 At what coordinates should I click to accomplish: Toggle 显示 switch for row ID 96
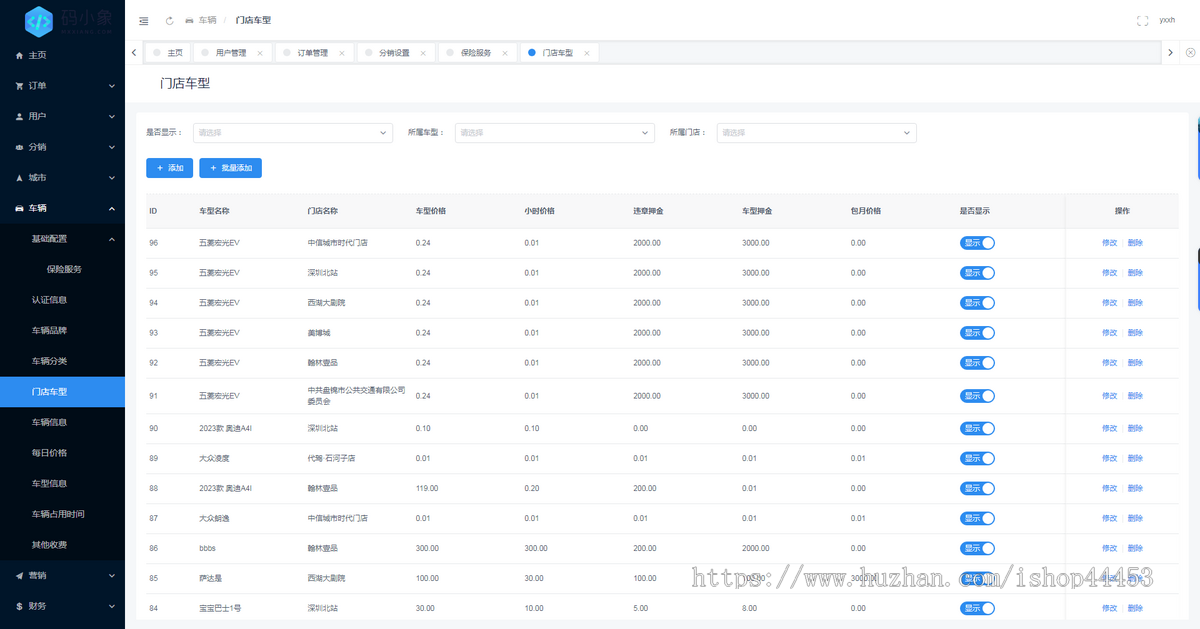click(x=977, y=243)
